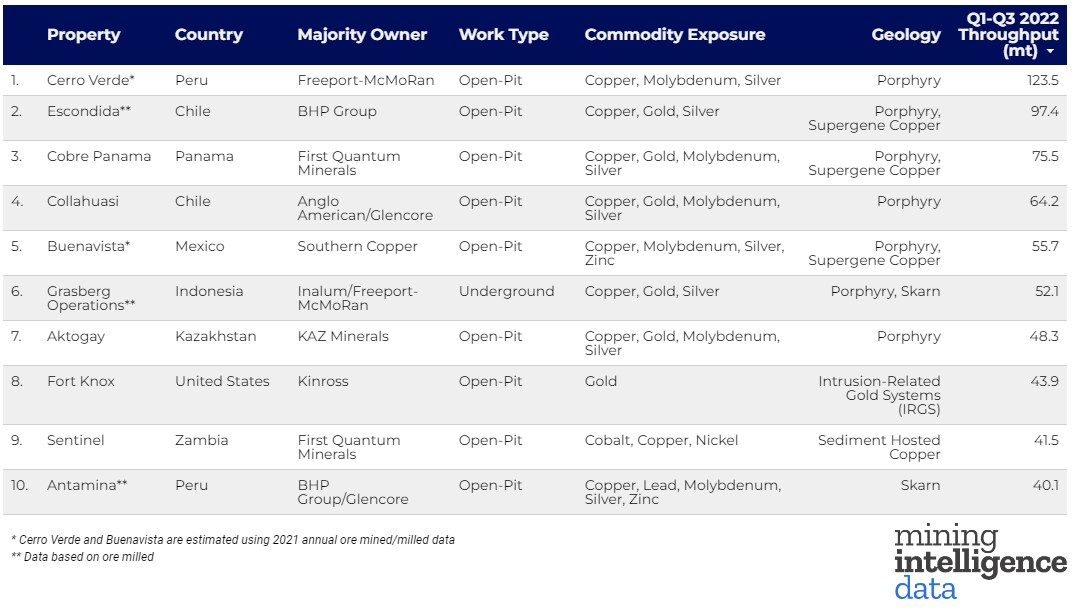Open the Cerro Verde property entry
This screenshot has width=1075, height=613.
click(x=90, y=81)
